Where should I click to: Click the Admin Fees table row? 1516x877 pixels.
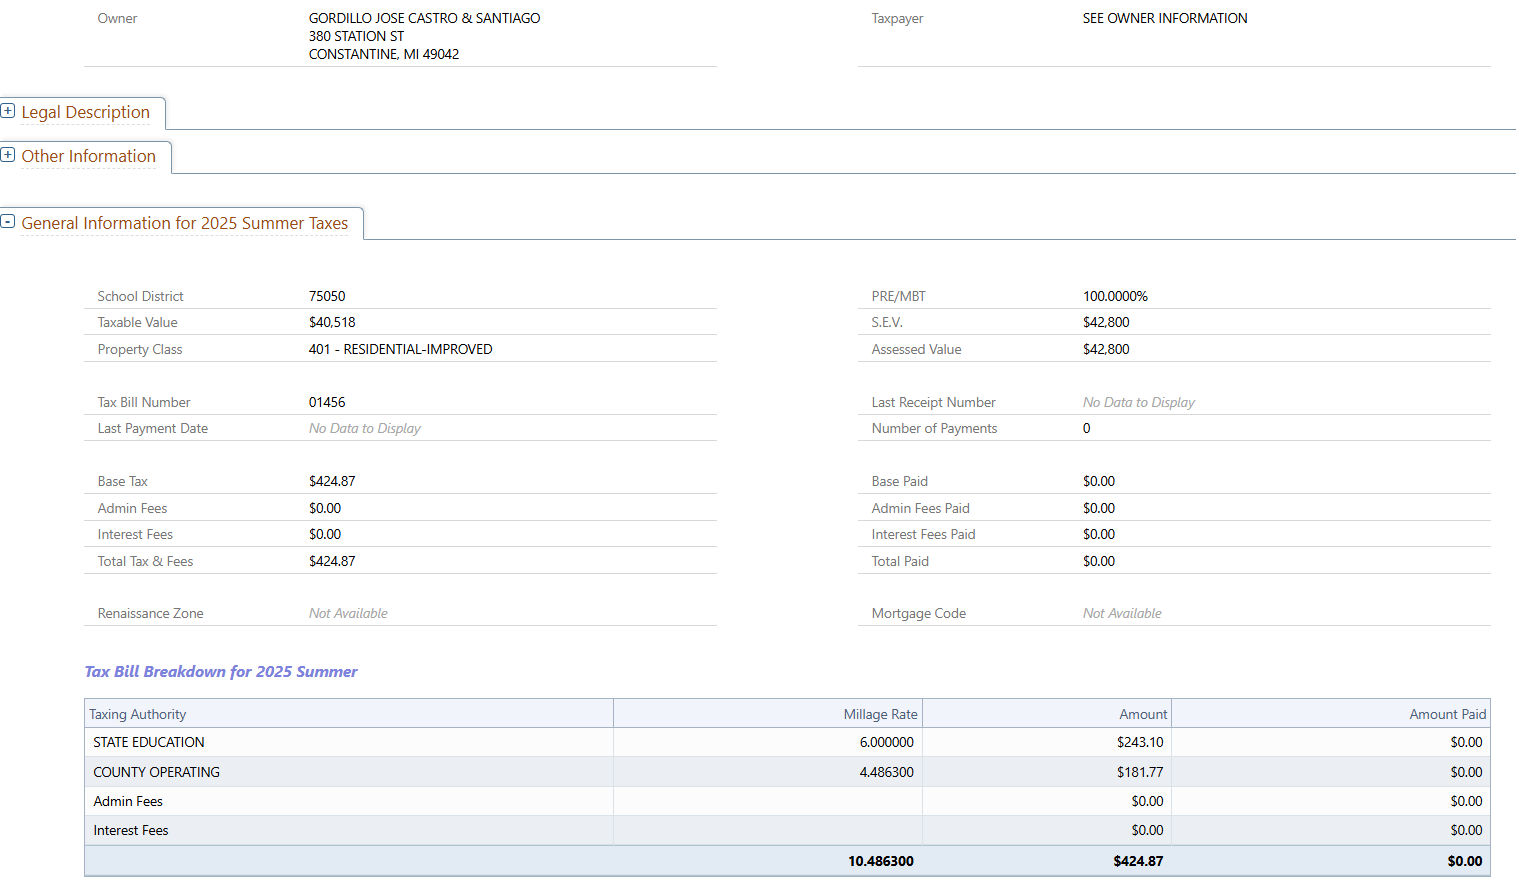tap(128, 801)
